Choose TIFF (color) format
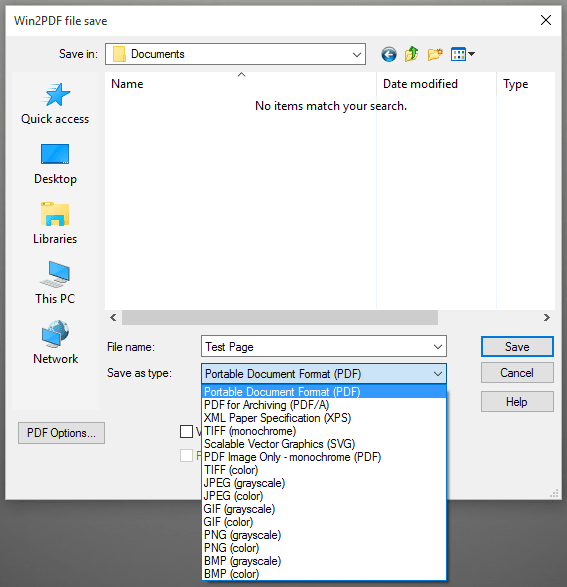 coord(324,470)
